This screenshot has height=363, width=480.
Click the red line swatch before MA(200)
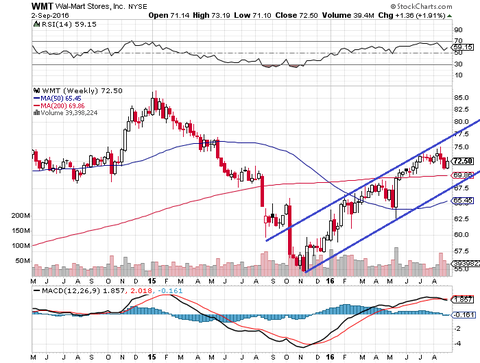pos(37,106)
